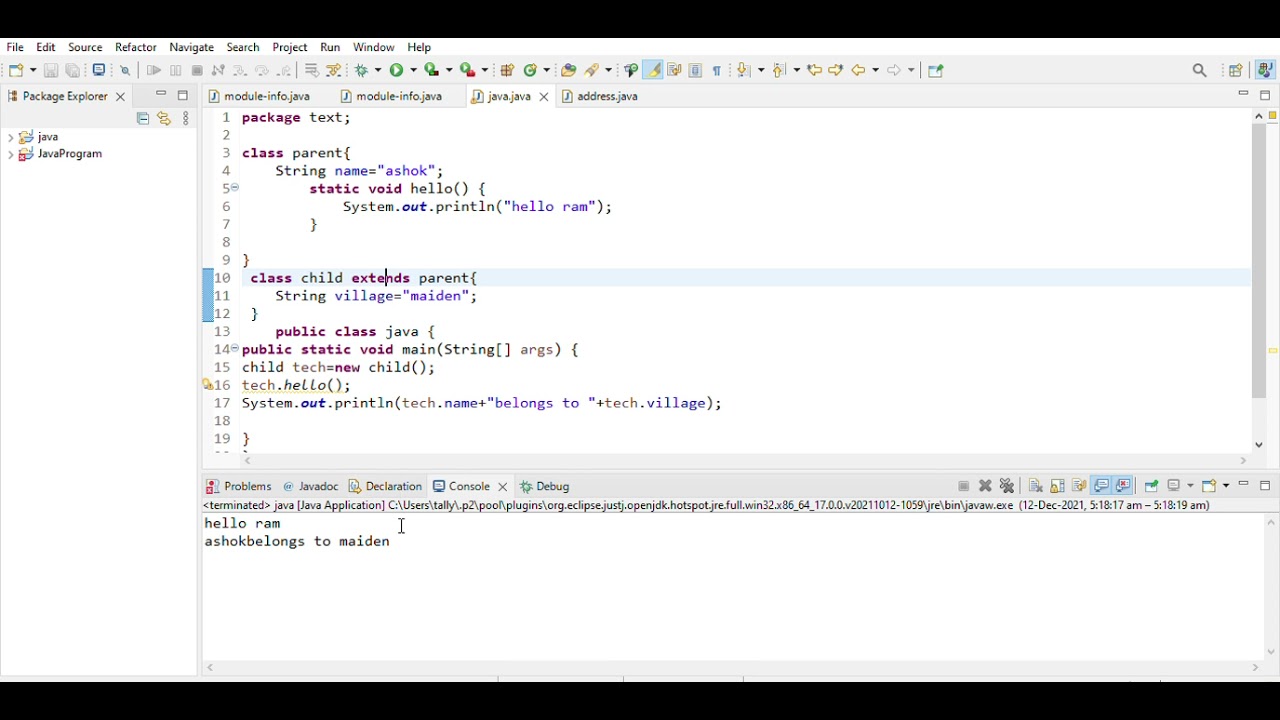The width and height of the screenshot is (1280, 720).
Task: Open the New wizard dropdown arrow
Action: pos(32,70)
